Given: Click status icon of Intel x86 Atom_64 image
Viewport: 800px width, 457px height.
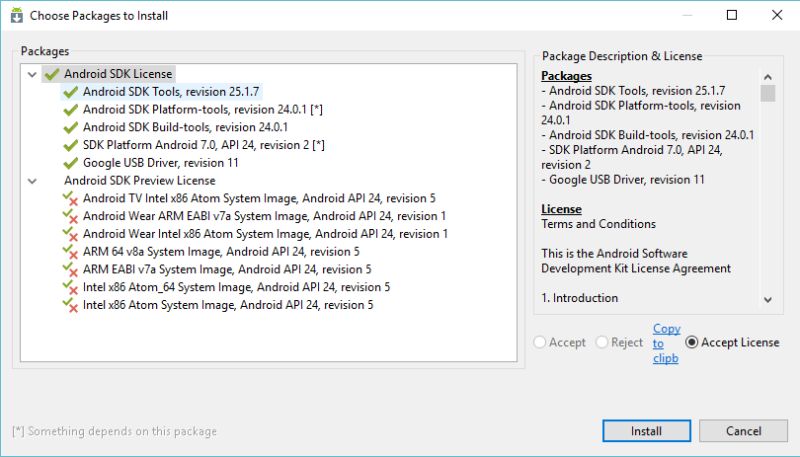Looking at the screenshot, I should (70, 288).
